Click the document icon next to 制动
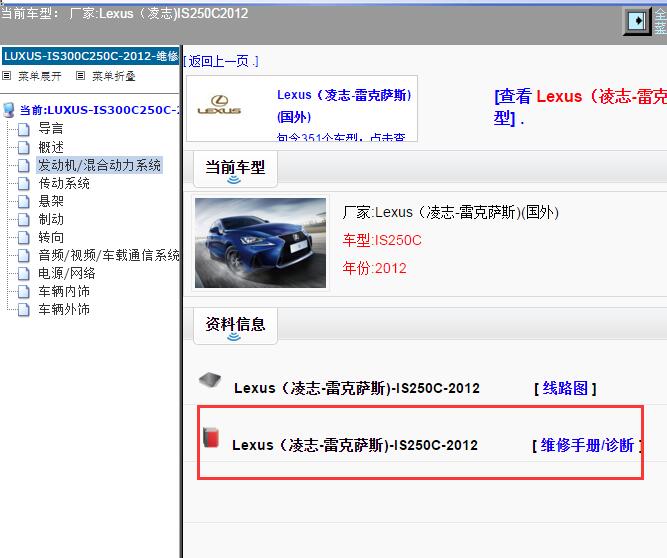This screenshot has height=558, width=667. pos(24,219)
